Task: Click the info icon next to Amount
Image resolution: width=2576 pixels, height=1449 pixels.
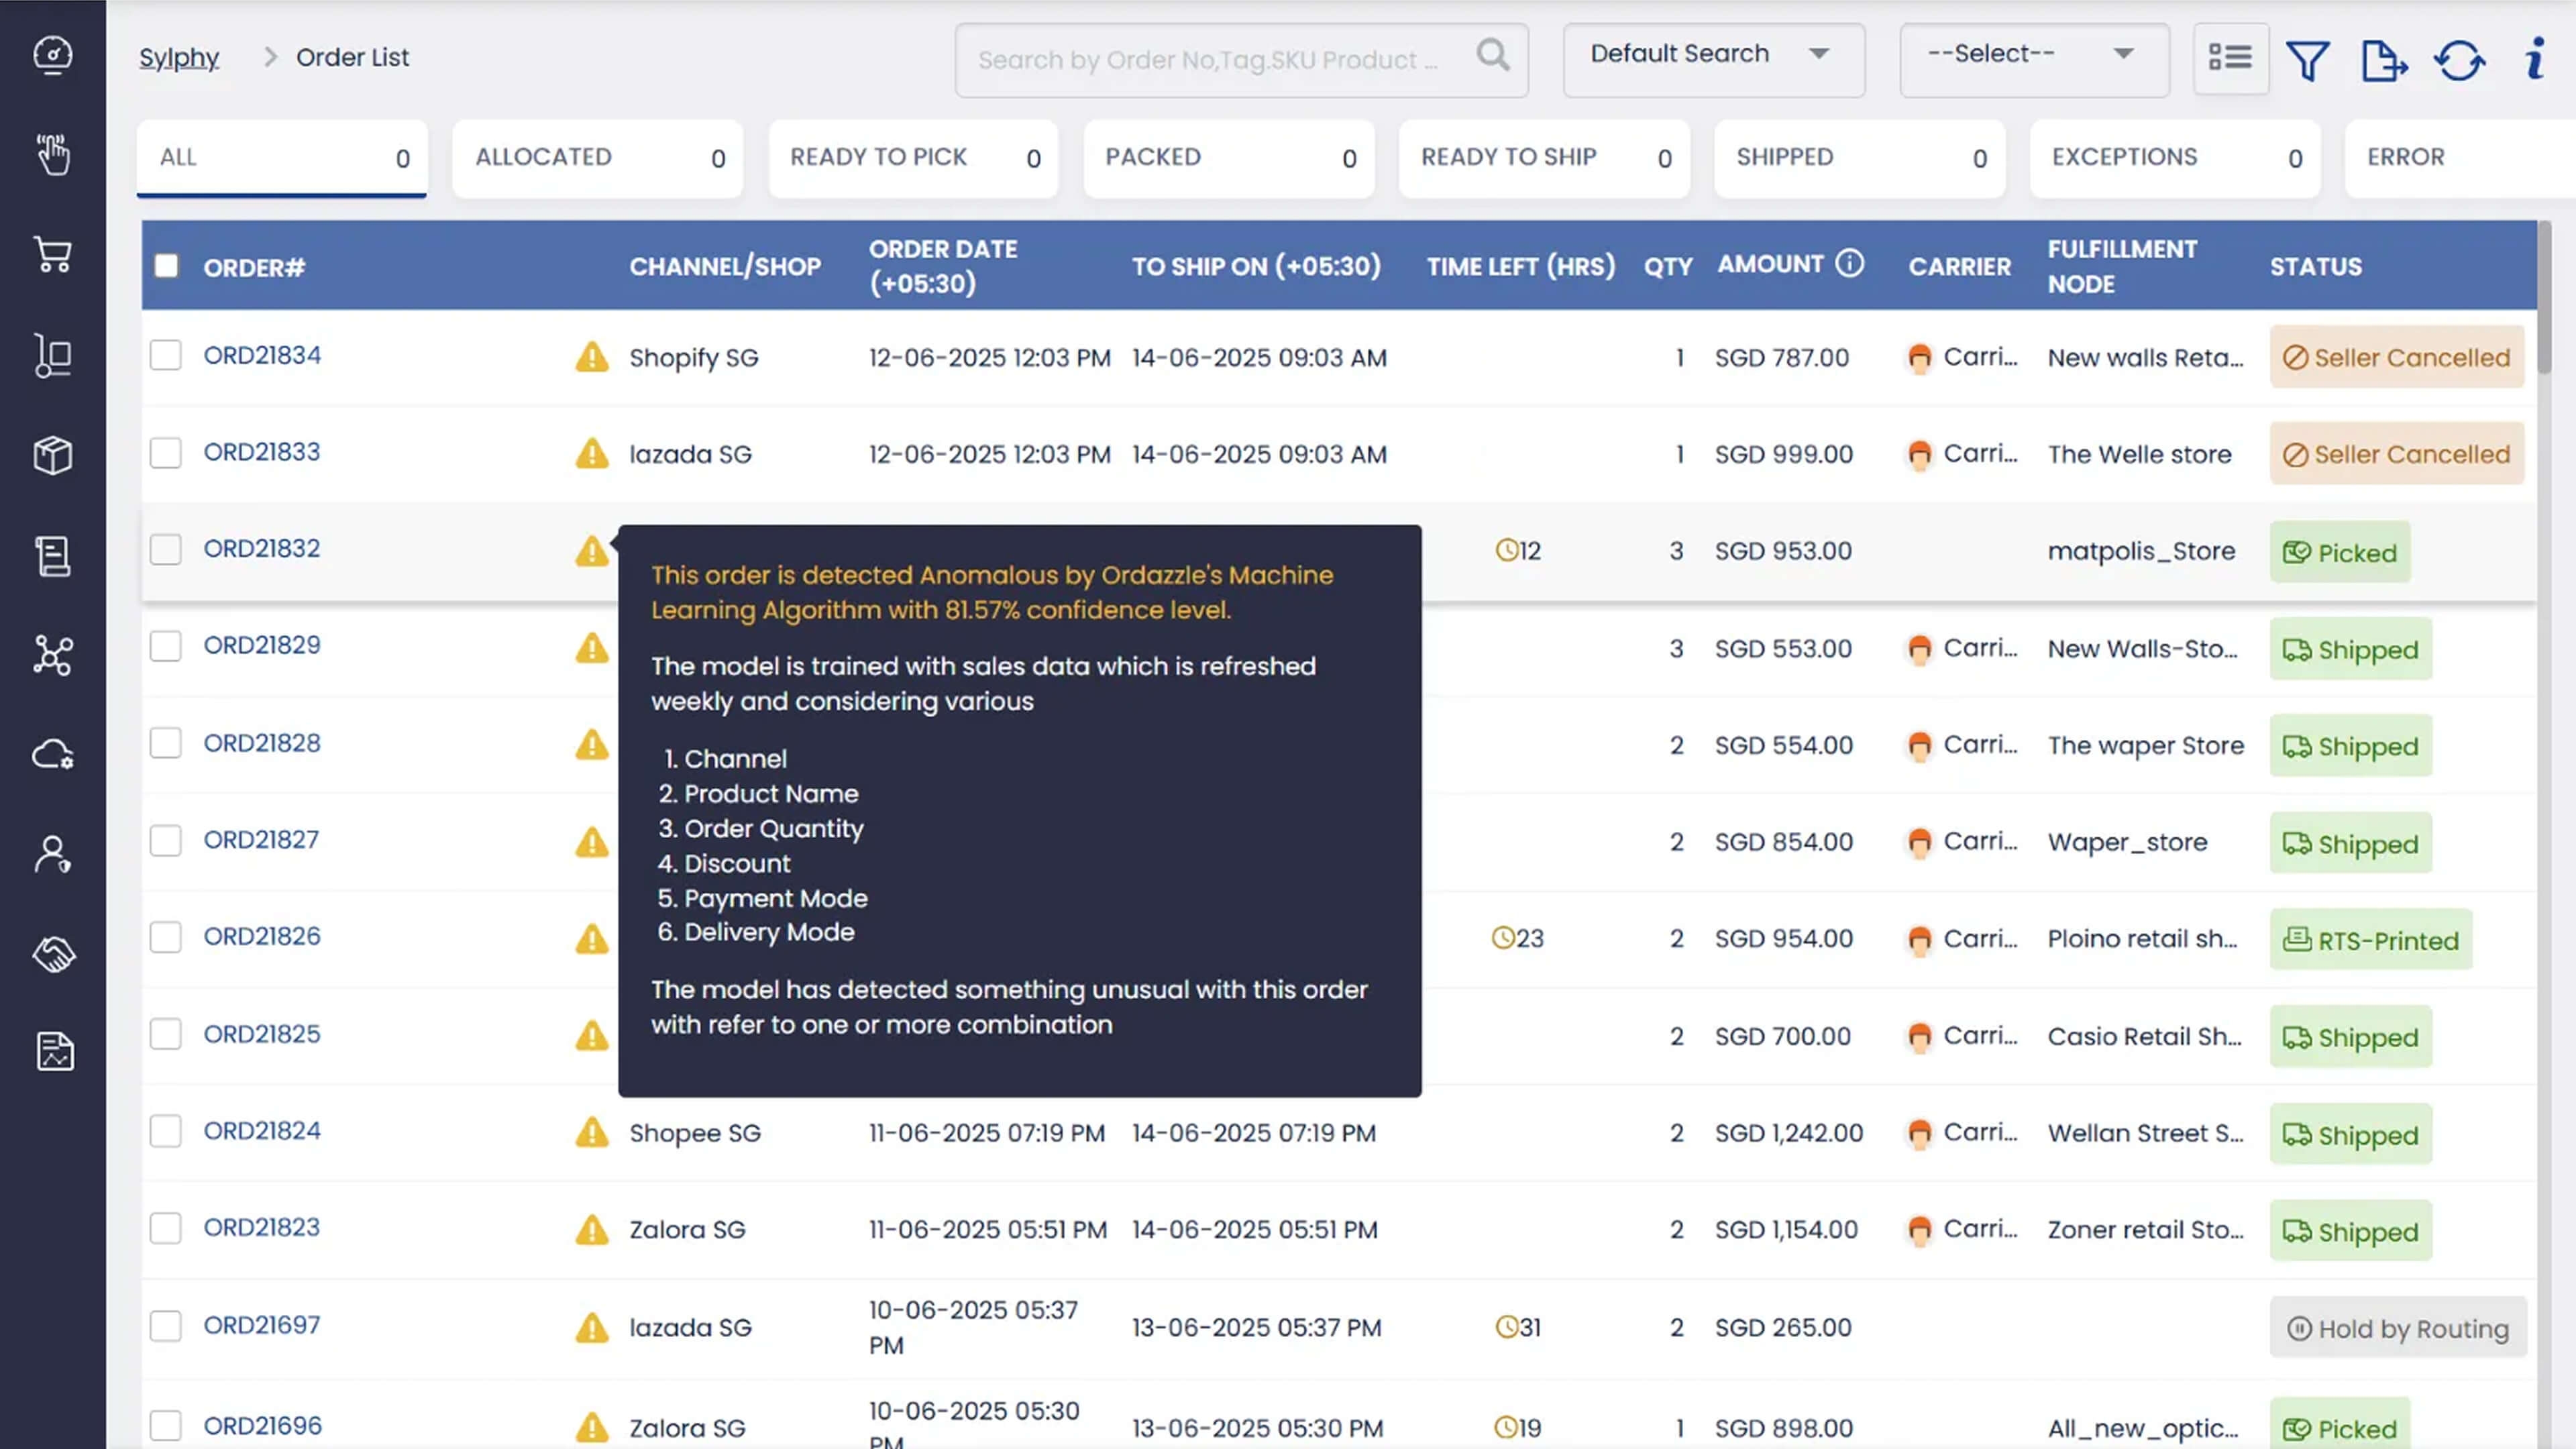Action: tap(1850, 263)
